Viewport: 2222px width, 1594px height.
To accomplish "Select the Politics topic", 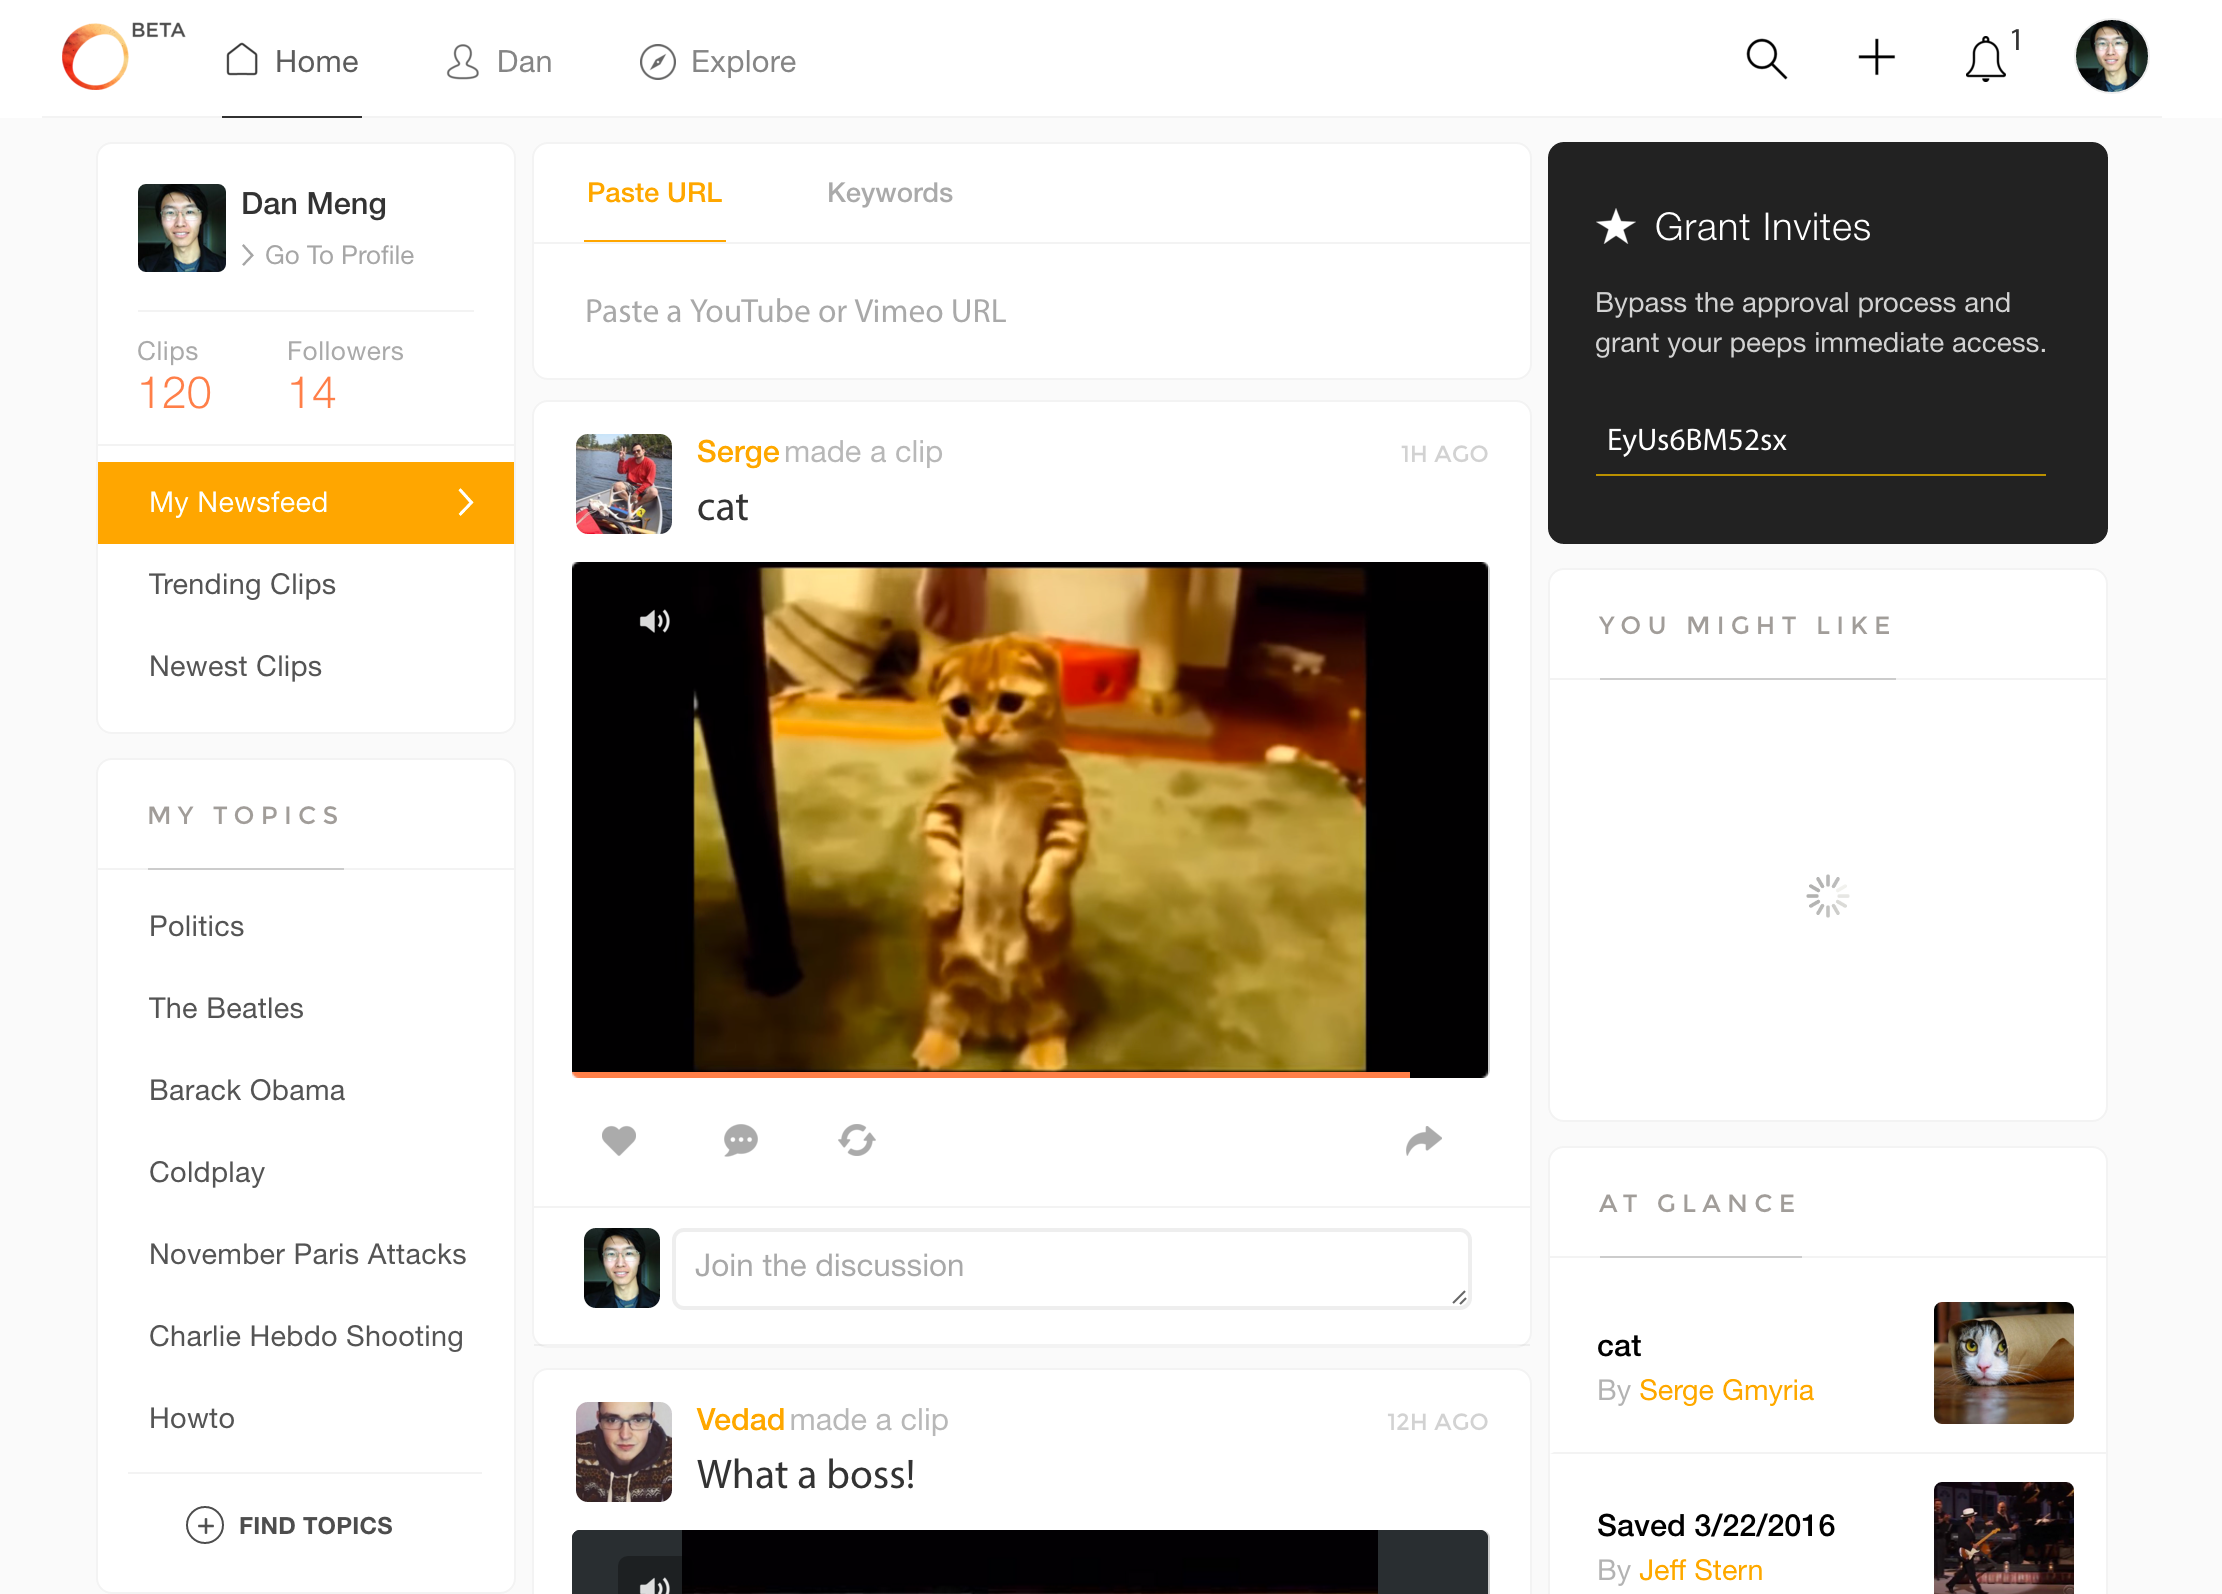I will 196,926.
